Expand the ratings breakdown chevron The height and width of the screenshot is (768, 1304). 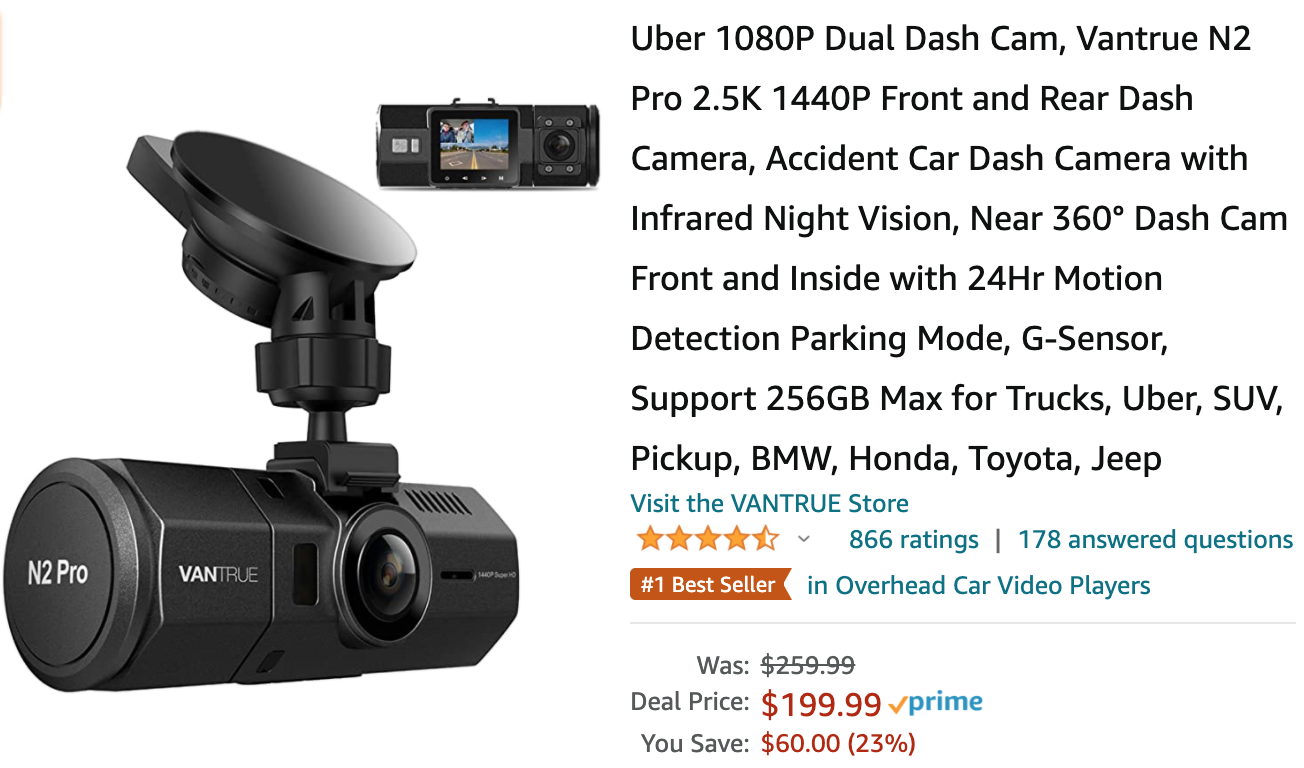point(803,540)
